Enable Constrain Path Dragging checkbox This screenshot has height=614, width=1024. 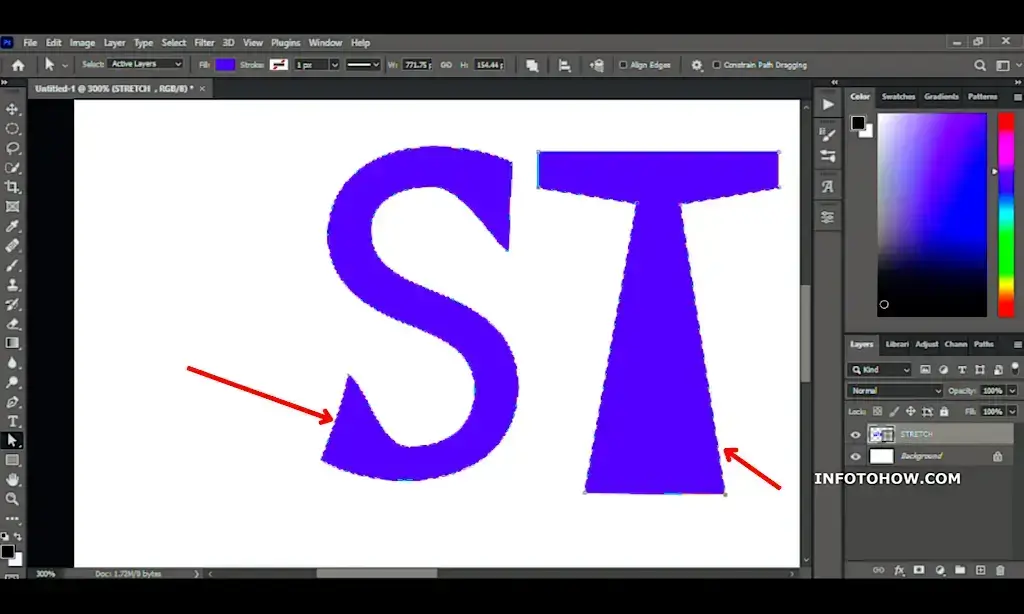[x=716, y=65]
